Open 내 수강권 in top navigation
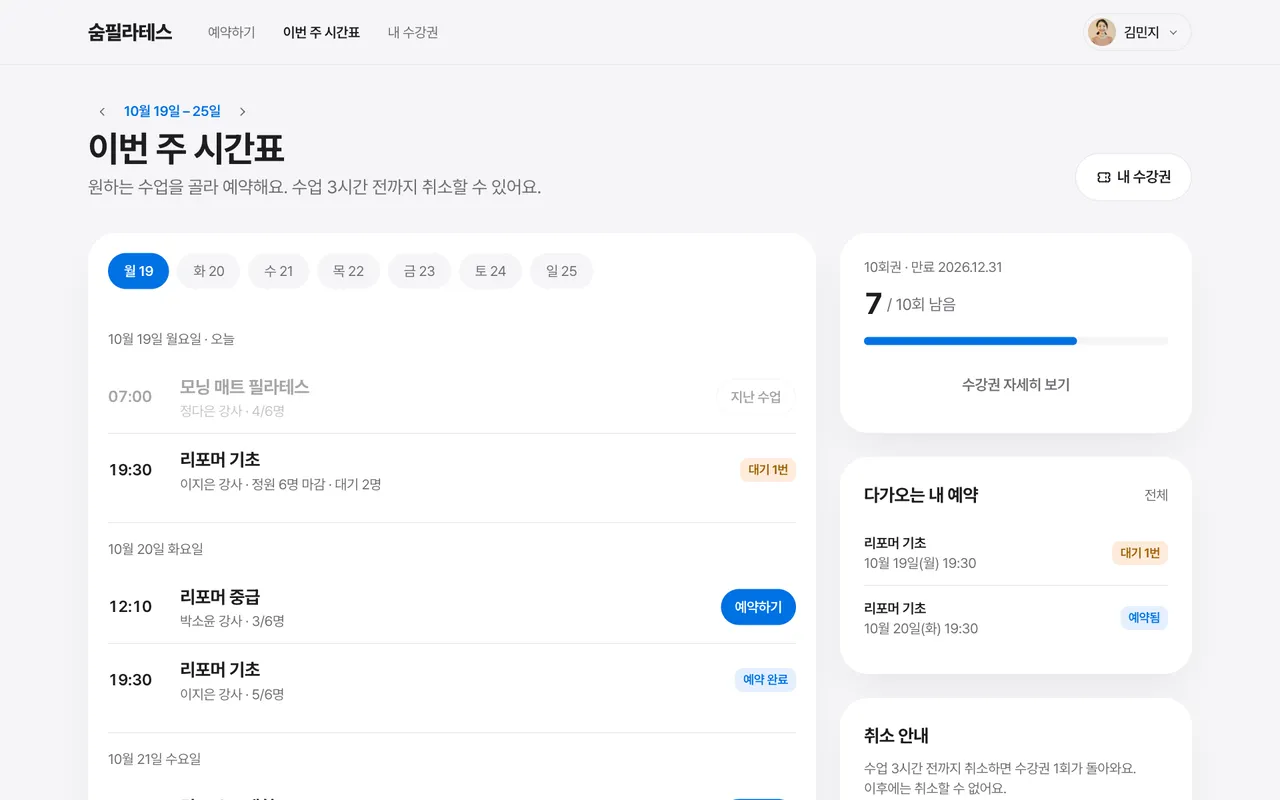This screenshot has width=1280, height=800. pos(413,32)
